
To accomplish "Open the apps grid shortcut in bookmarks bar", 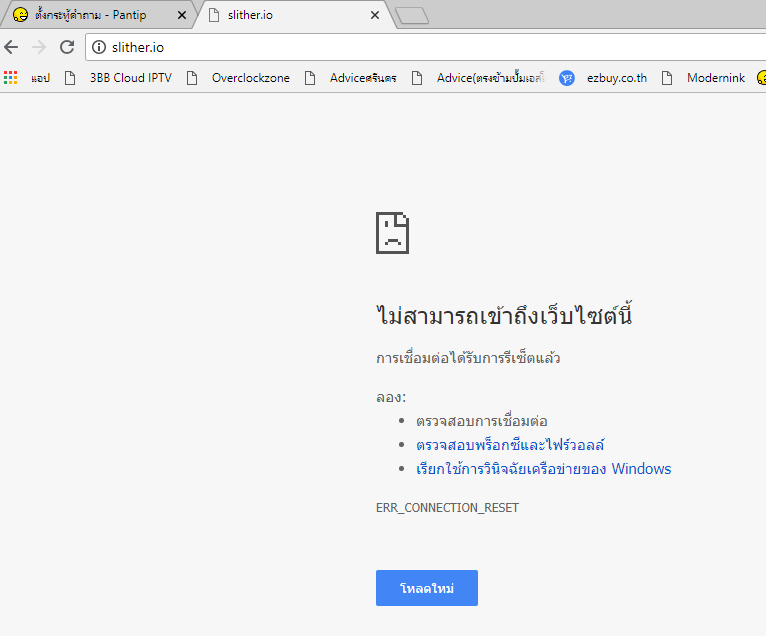I will pyautogui.click(x=10, y=78).
